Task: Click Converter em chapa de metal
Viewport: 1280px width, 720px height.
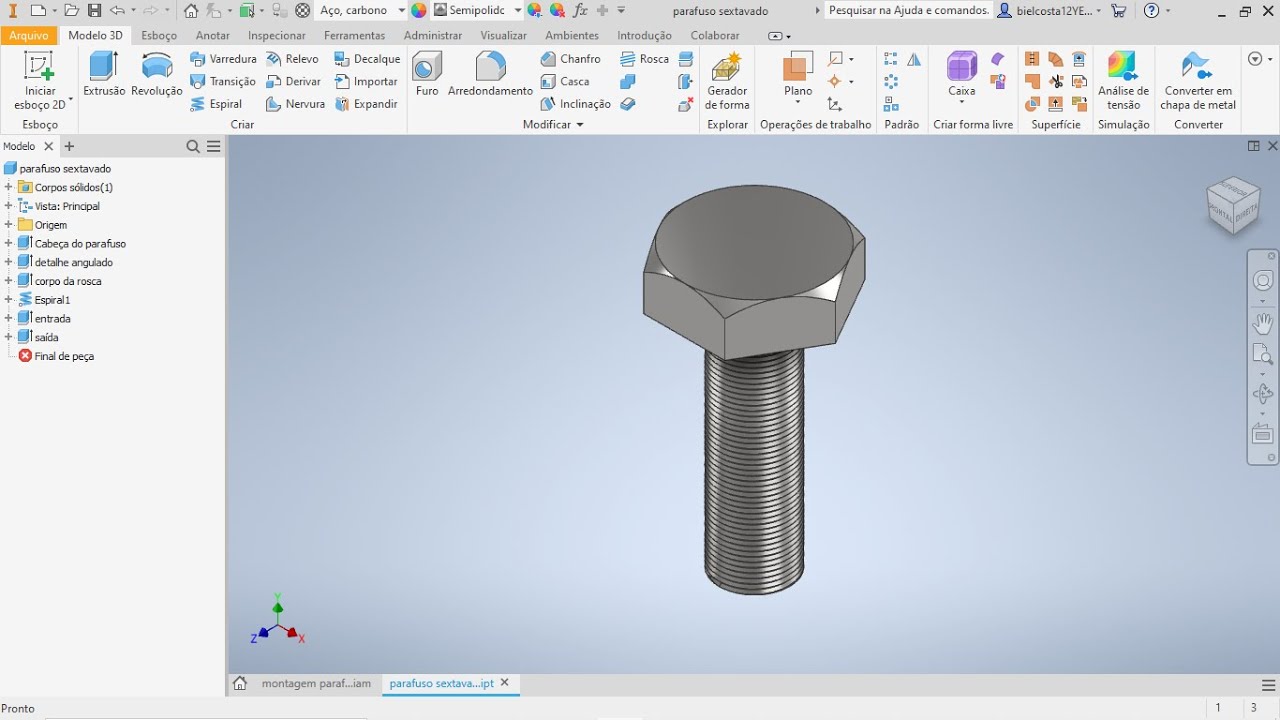Action: (1198, 80)
